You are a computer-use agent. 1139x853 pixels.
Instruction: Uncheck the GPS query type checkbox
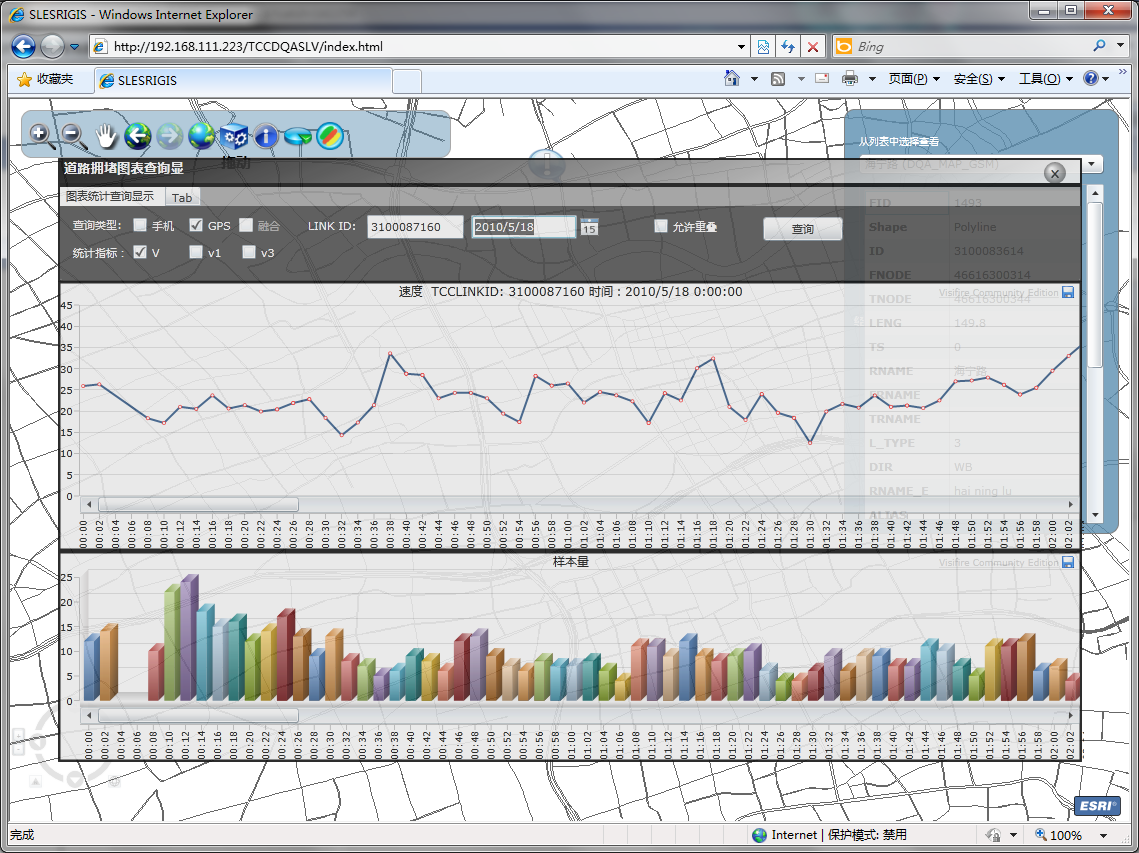click(x=196, y=226)
